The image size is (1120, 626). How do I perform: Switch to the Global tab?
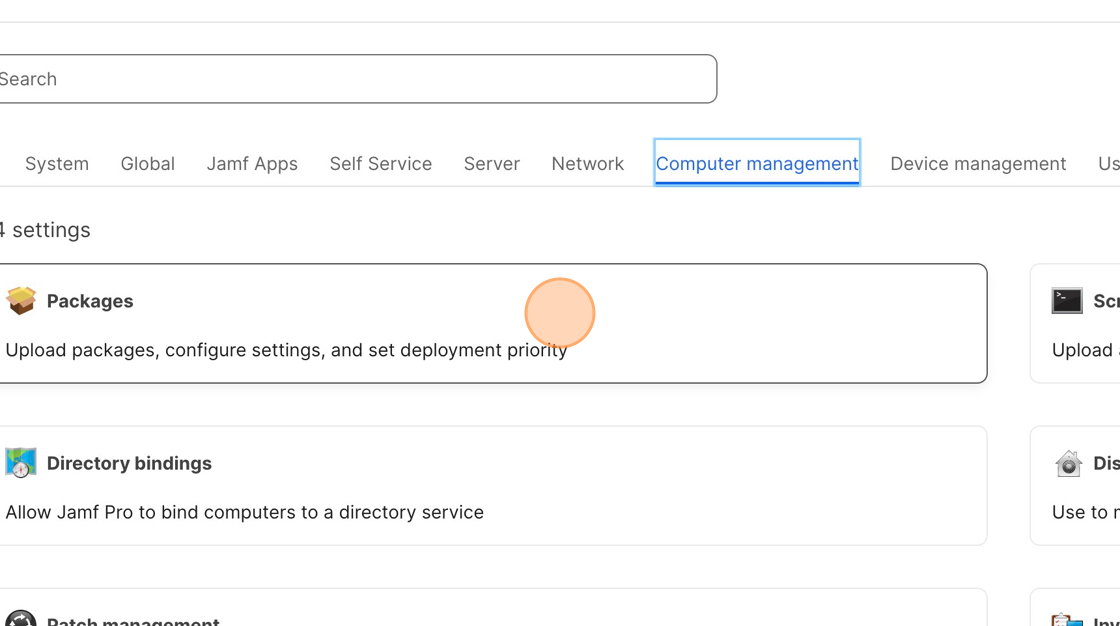(x=148, y=164)
